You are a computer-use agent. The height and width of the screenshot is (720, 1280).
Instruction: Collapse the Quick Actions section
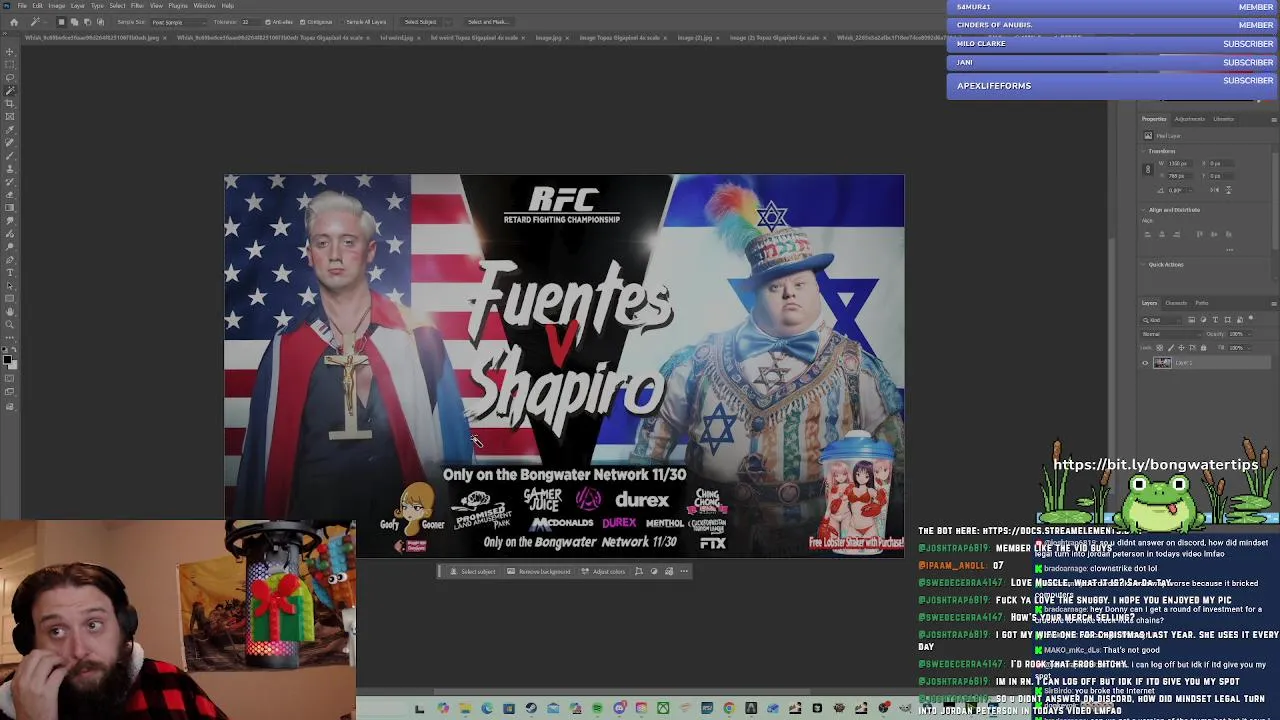[x=1145, y=264]
